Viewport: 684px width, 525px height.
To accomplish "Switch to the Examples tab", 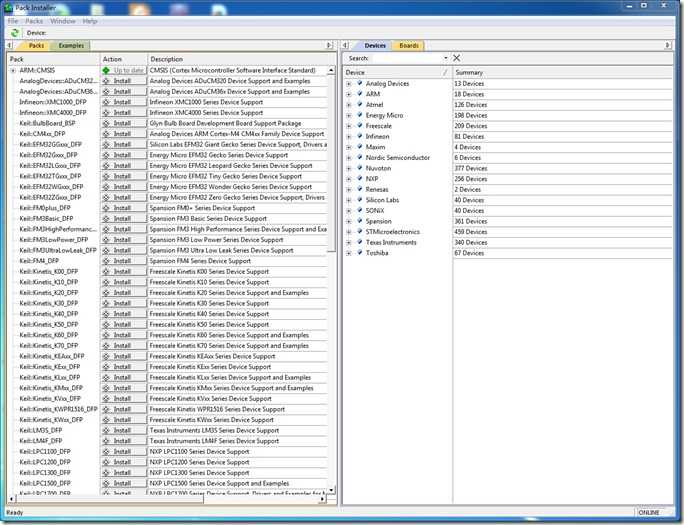I will [x=71, y=45].
